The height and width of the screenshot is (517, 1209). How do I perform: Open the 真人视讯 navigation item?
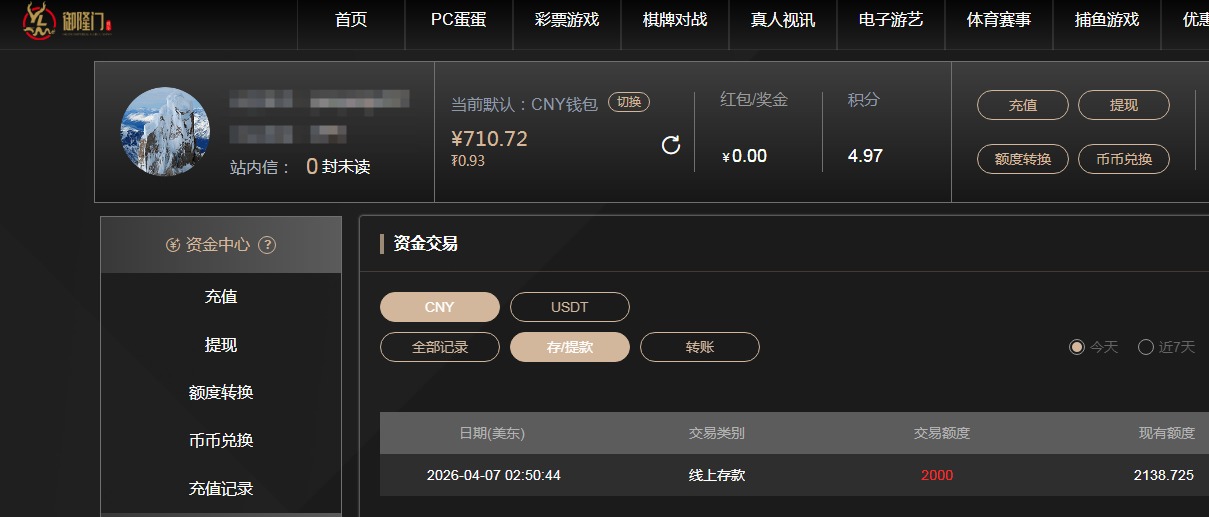click(x=783, y=20)
